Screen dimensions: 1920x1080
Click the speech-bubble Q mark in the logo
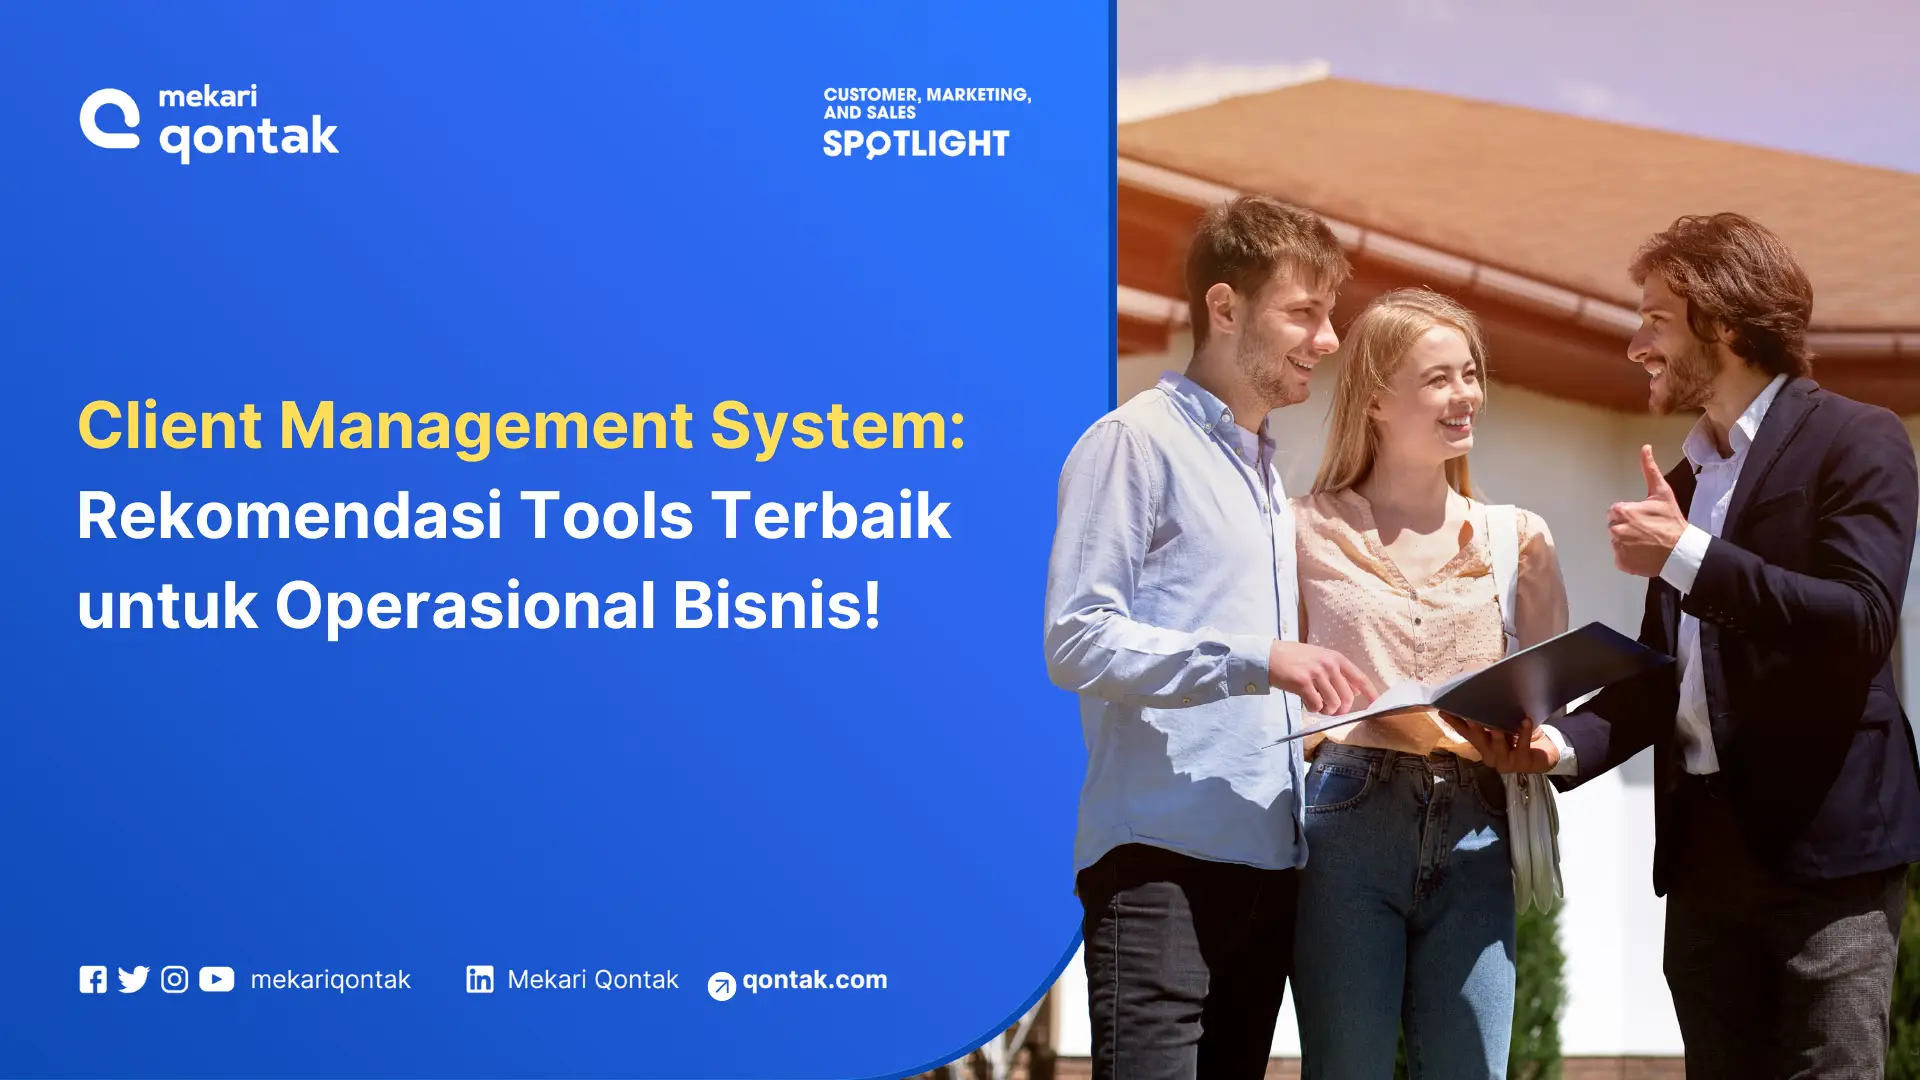pos(110,120)
